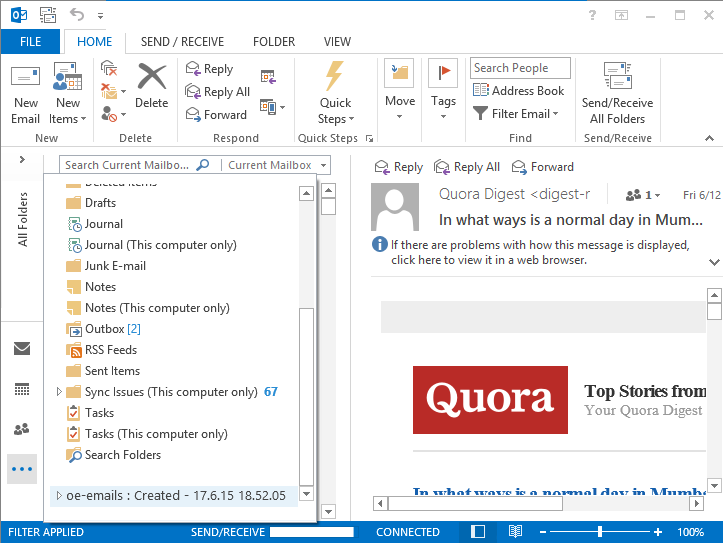This screenshot has width=723, height=543.
Task: Click the Reply with Meeting icon
Action: pyautogui.click(x=268, y=77)
